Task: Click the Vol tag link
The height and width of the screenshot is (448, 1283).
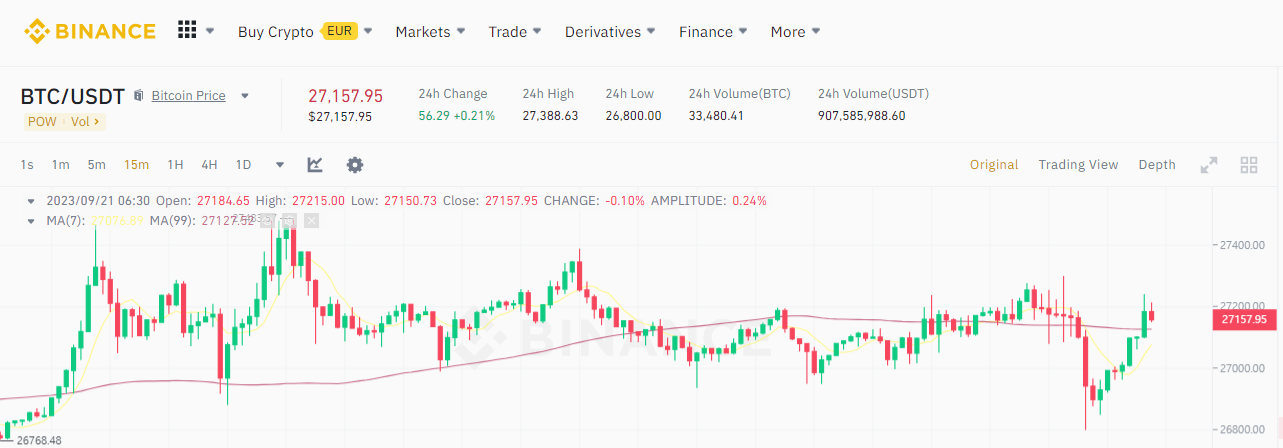Action: (84, 122)
